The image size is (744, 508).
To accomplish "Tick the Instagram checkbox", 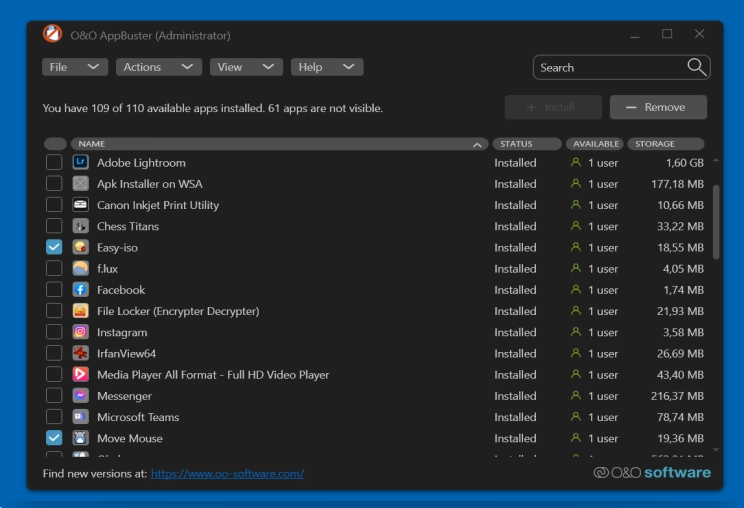I will [x=54, y=332].
